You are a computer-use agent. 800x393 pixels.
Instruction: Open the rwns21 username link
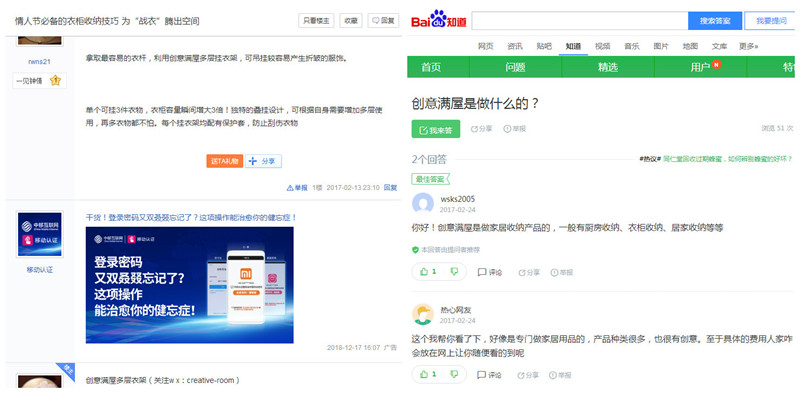pyautogui.click(x=39, y=62)
